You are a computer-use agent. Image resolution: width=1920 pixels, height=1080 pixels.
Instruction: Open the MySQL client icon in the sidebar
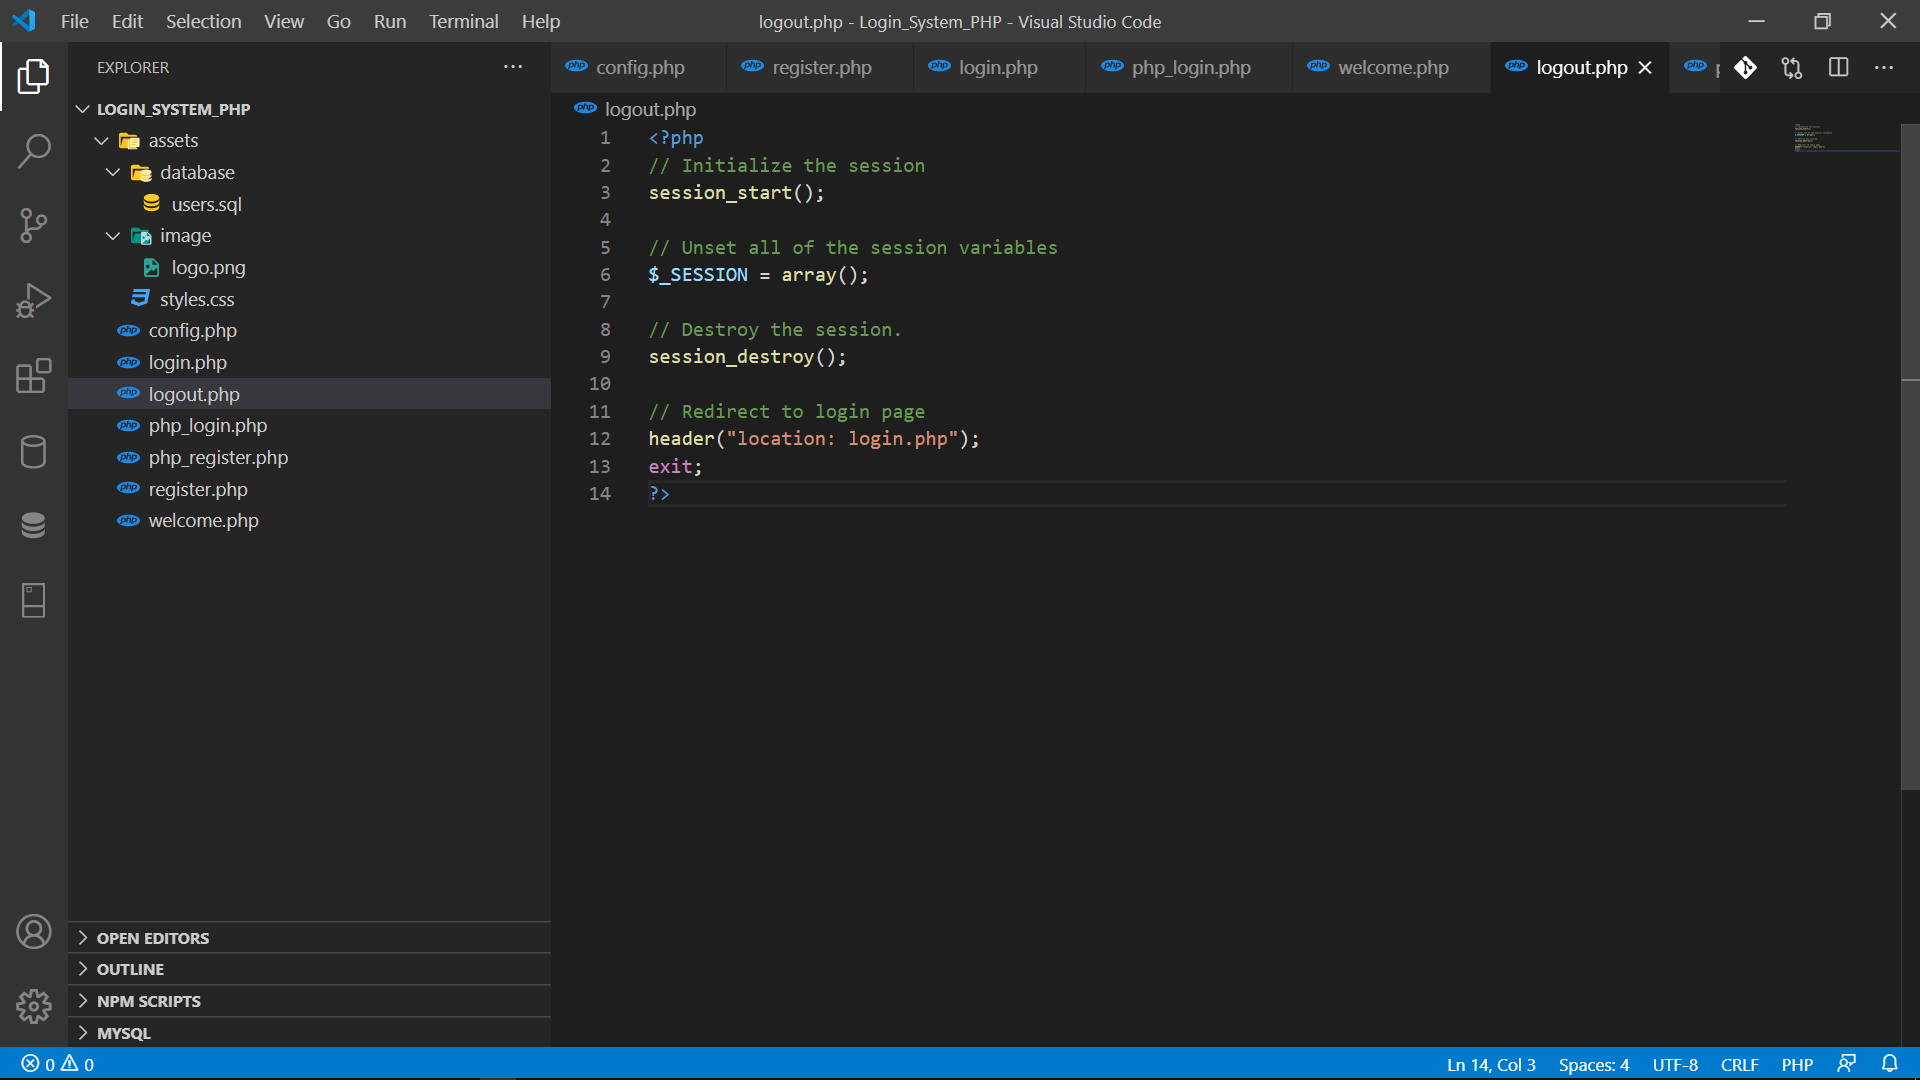click(x=34, y=525)
